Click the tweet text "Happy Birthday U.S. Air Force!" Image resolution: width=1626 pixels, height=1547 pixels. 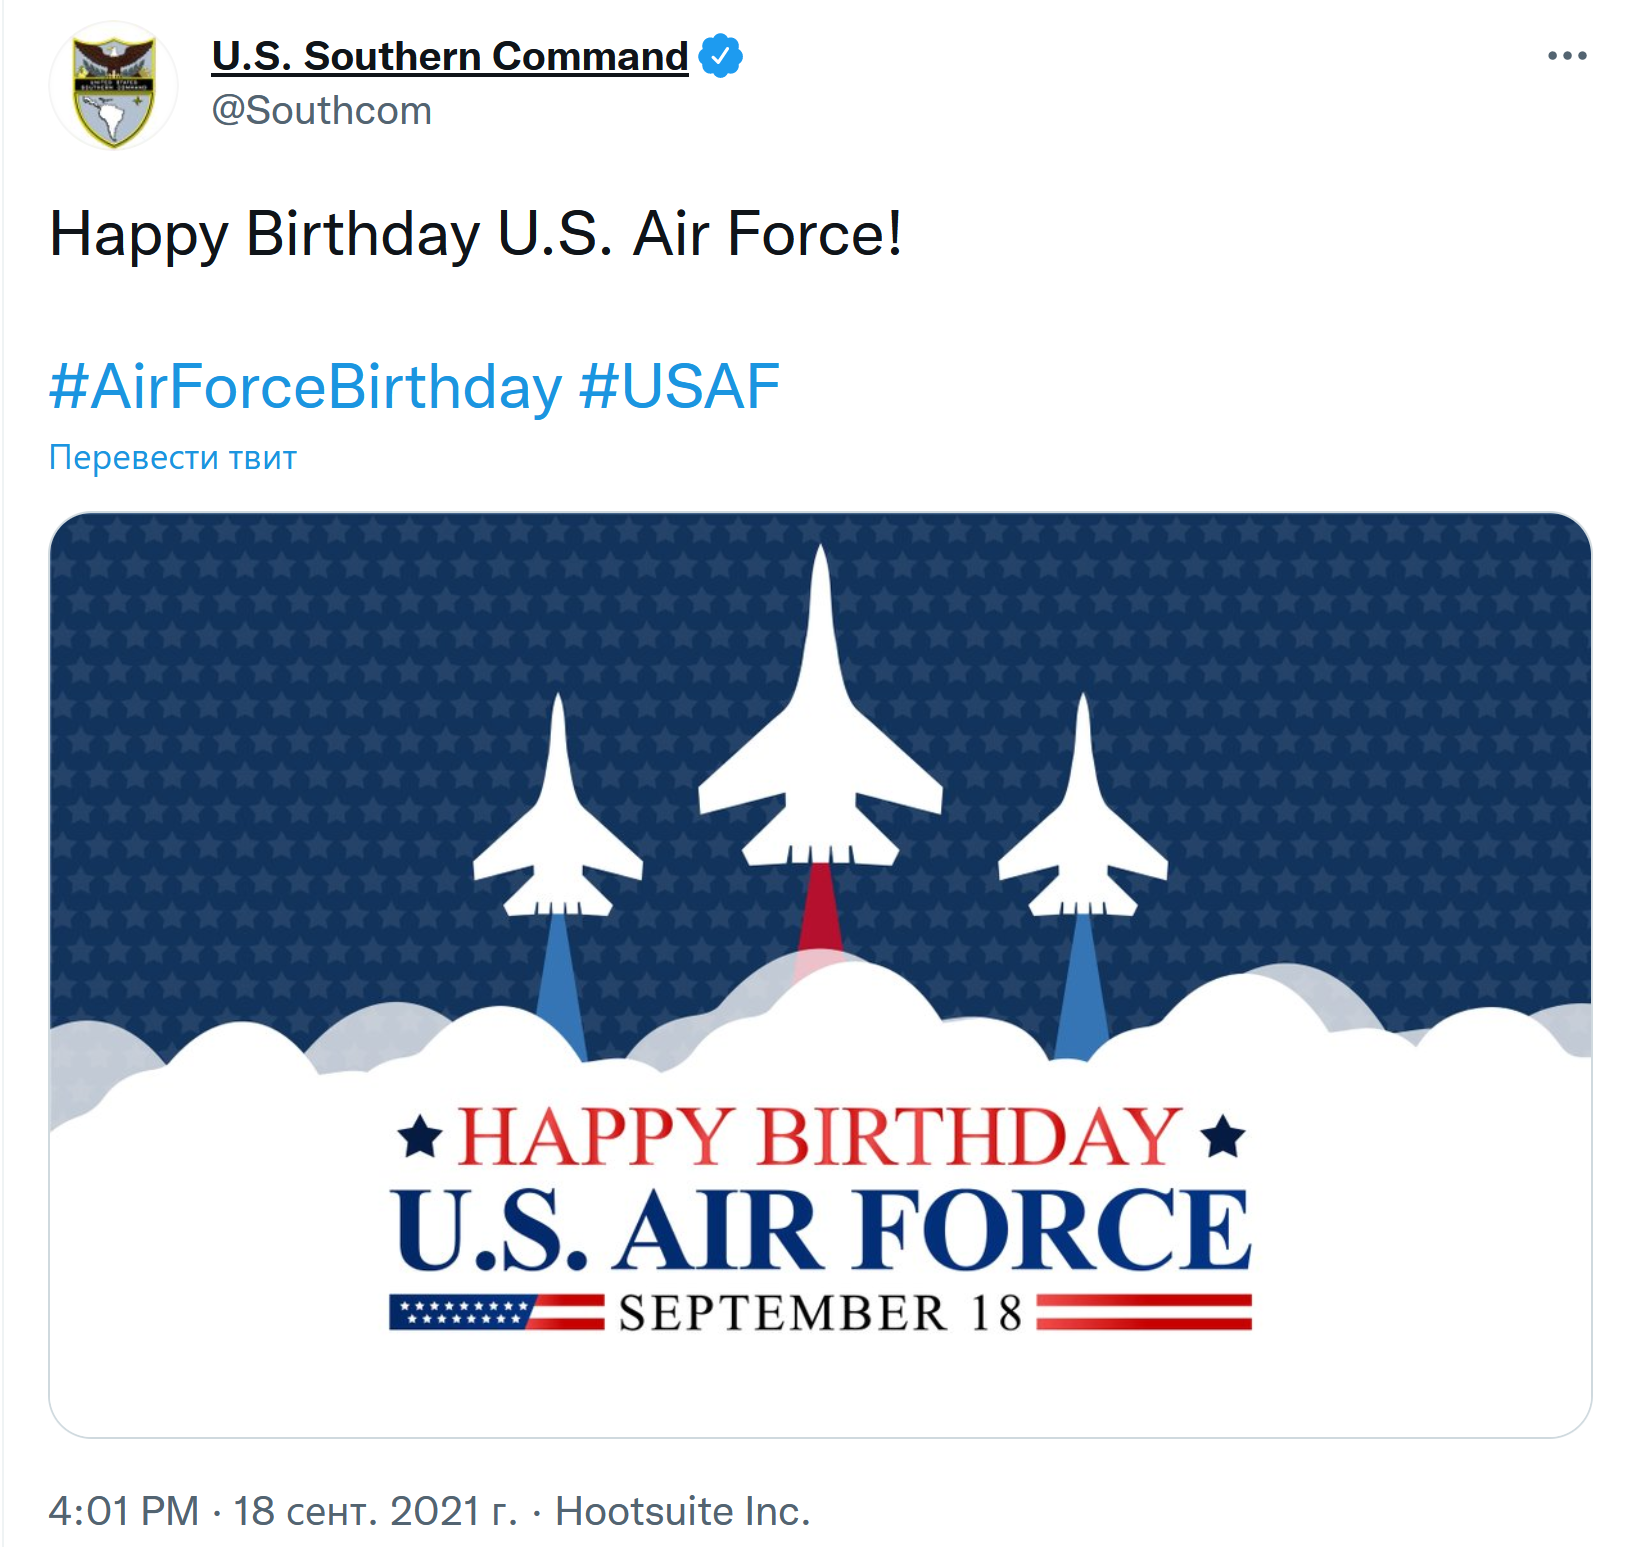click(x=475, y=234)
